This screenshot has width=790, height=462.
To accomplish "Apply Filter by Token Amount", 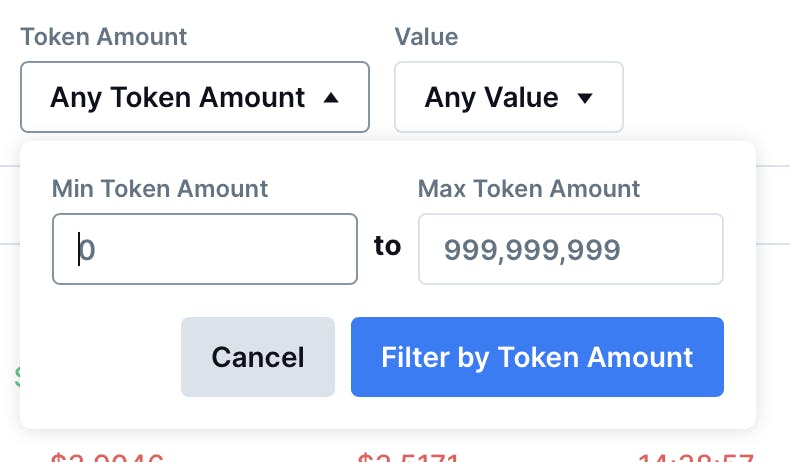I will pos(538,357).
